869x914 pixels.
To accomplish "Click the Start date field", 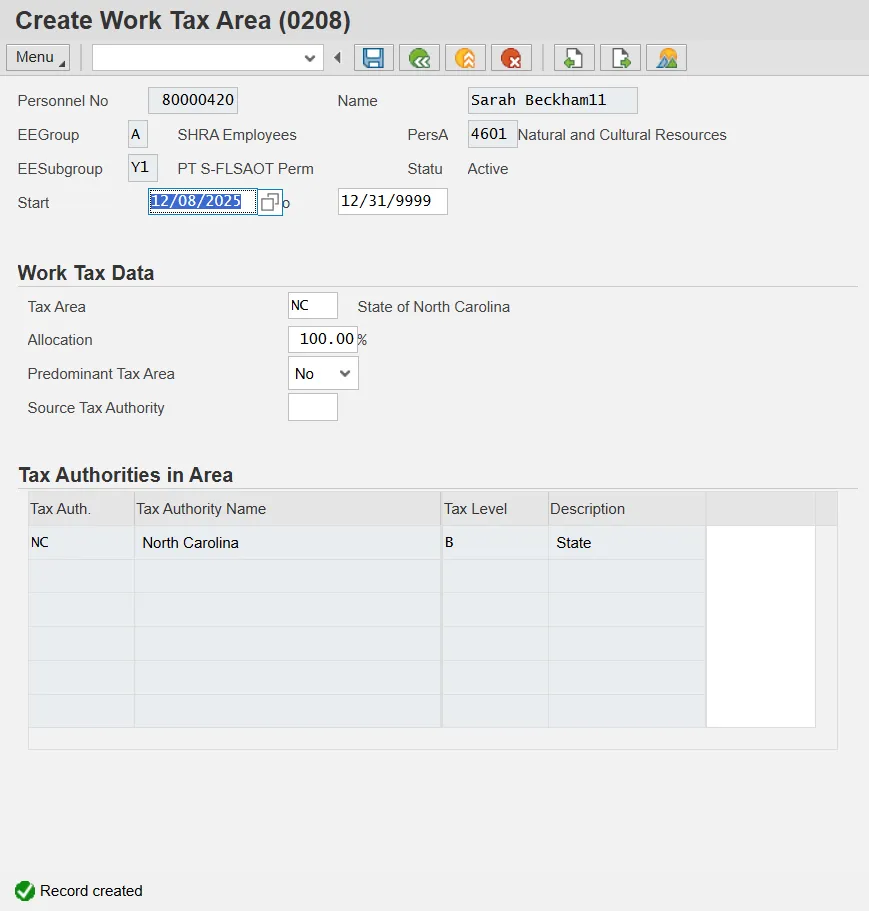I will pyautogui.click(x=201, y=202).
